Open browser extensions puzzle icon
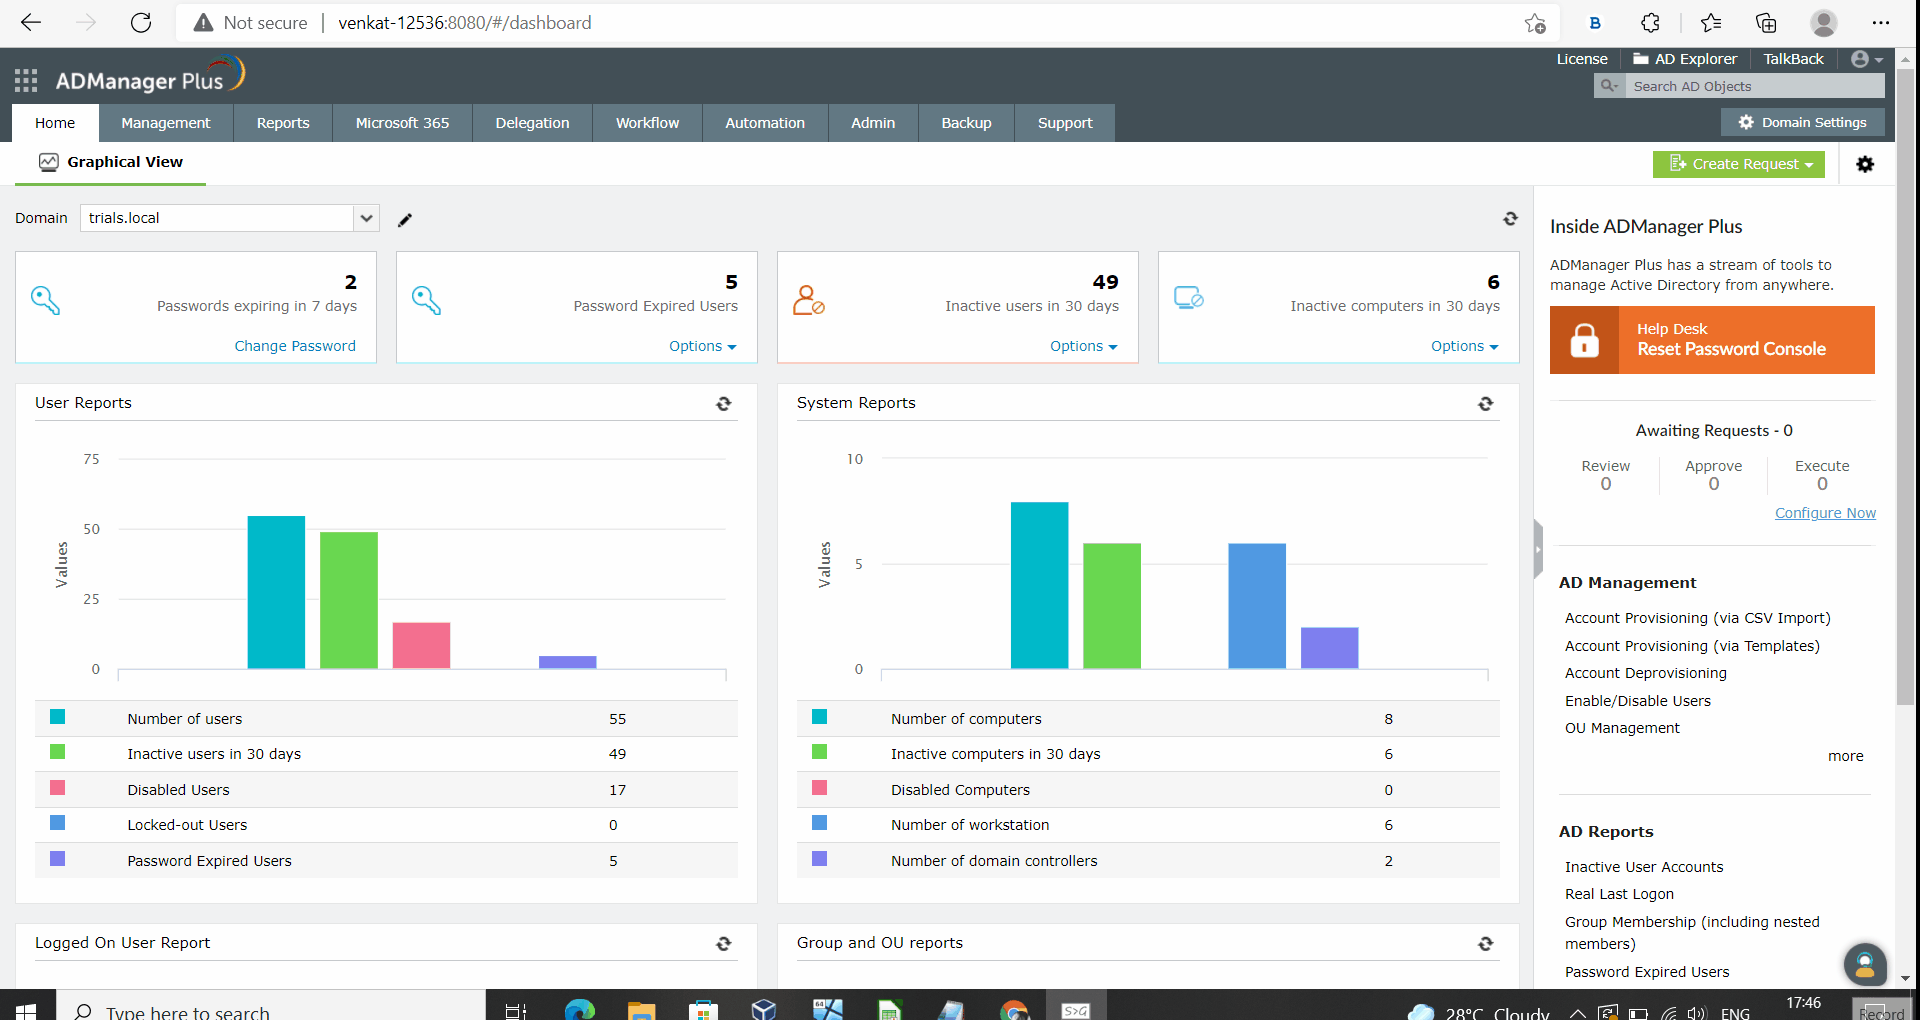1920x1020 pixels. [x=1651, y=23]
